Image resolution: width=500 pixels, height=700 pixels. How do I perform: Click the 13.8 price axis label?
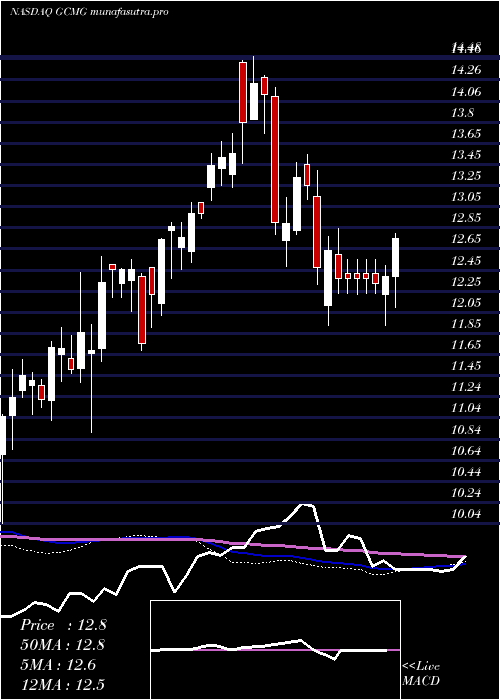[x=463, y=113]
